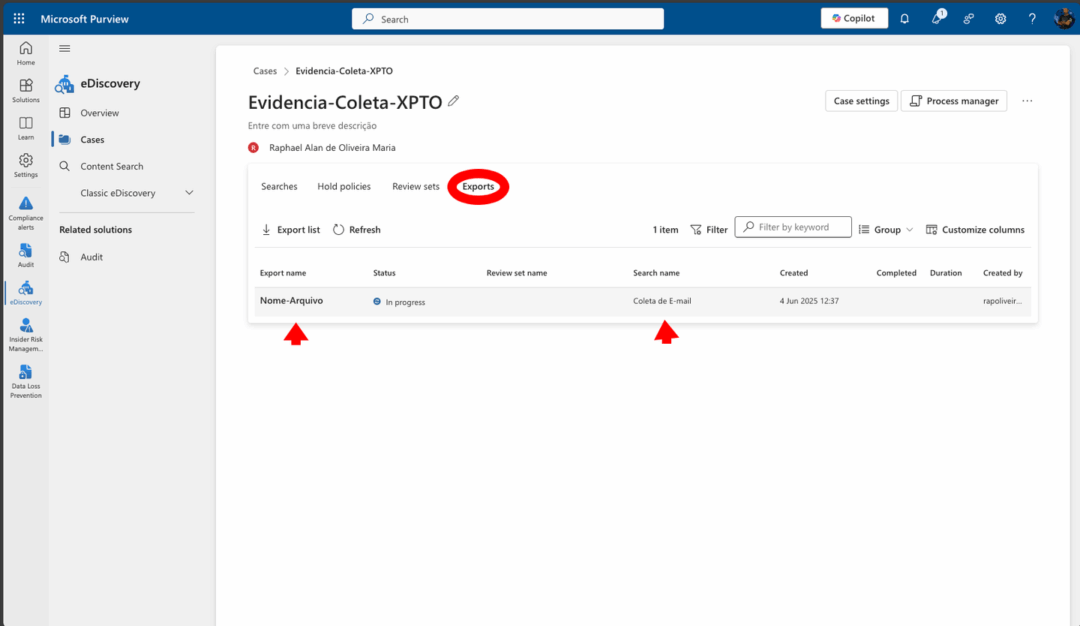
Task: Open the user profile avatar
Action: tap(1063, 19)
